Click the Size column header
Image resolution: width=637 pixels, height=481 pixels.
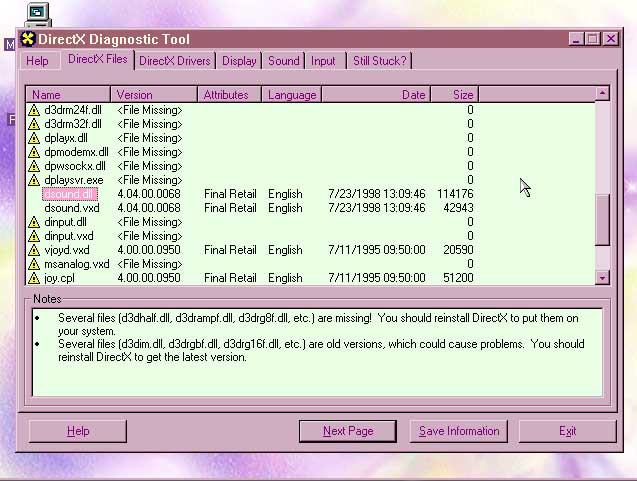pyautogui.click(x=455, y=95)
